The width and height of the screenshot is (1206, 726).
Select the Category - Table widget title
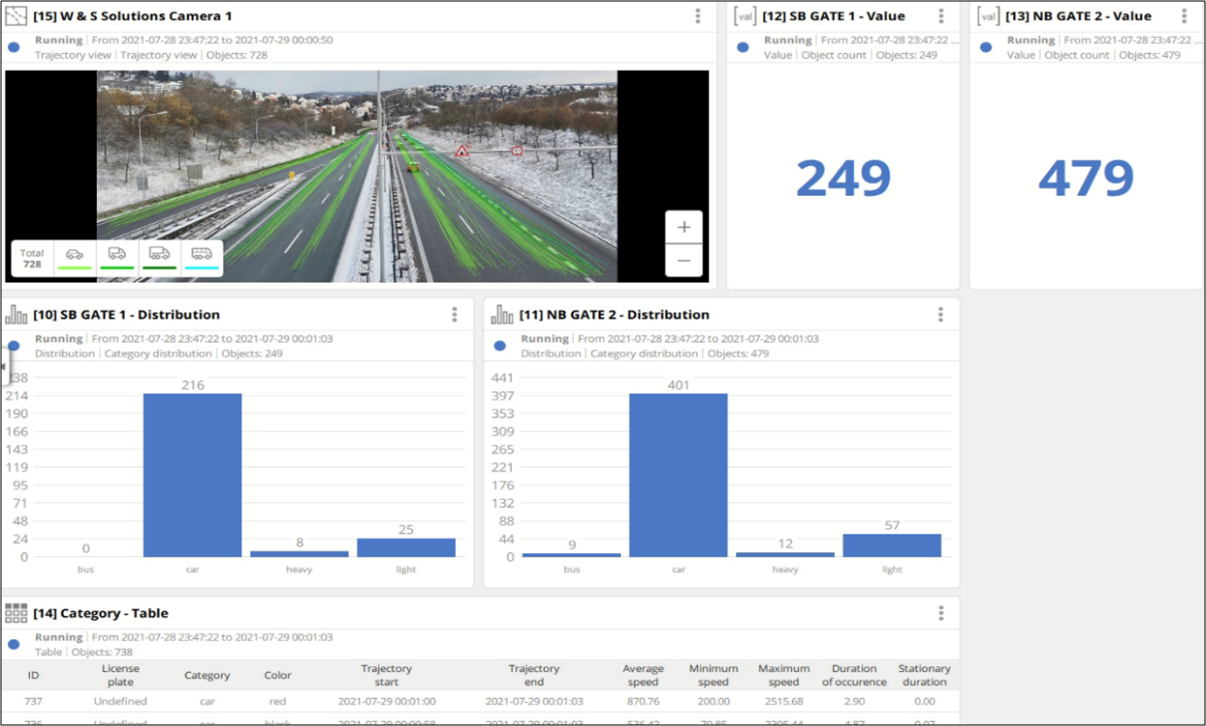point(100,612)
